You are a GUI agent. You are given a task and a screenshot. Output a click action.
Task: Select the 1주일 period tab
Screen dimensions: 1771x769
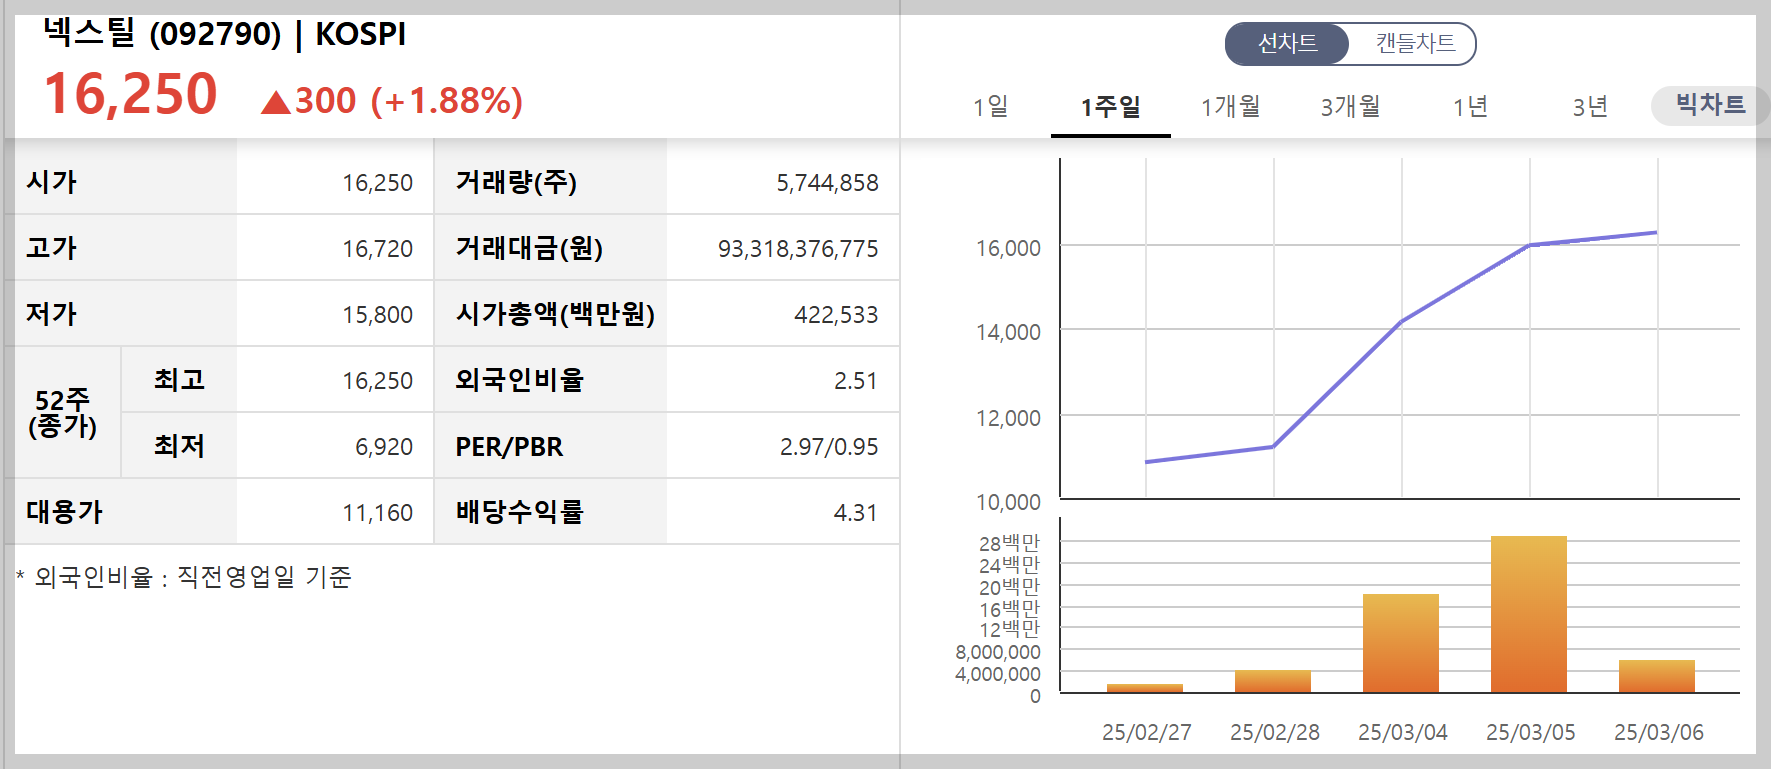[1111, 106]
